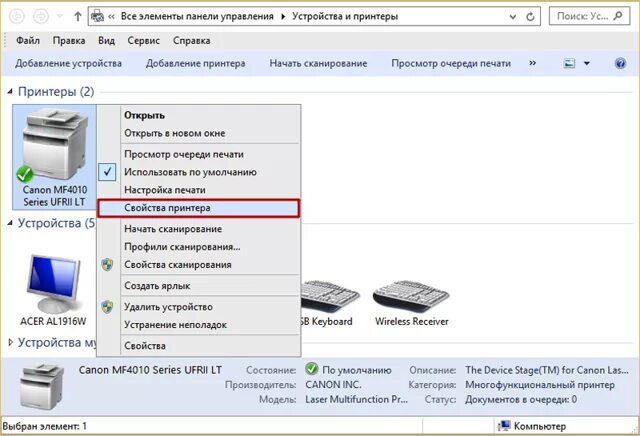Click Canon MF4010 Series UFRII LT details title
The image size is (640, 436).
(150, 370)
